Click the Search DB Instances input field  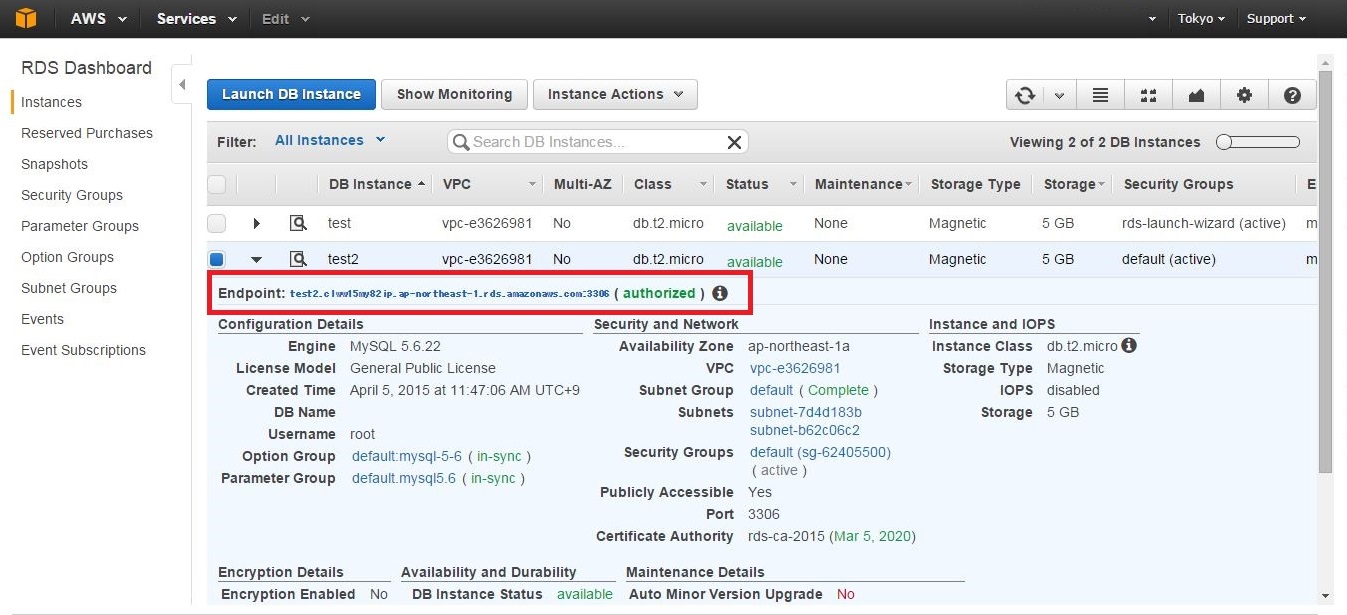coord(598,142)
